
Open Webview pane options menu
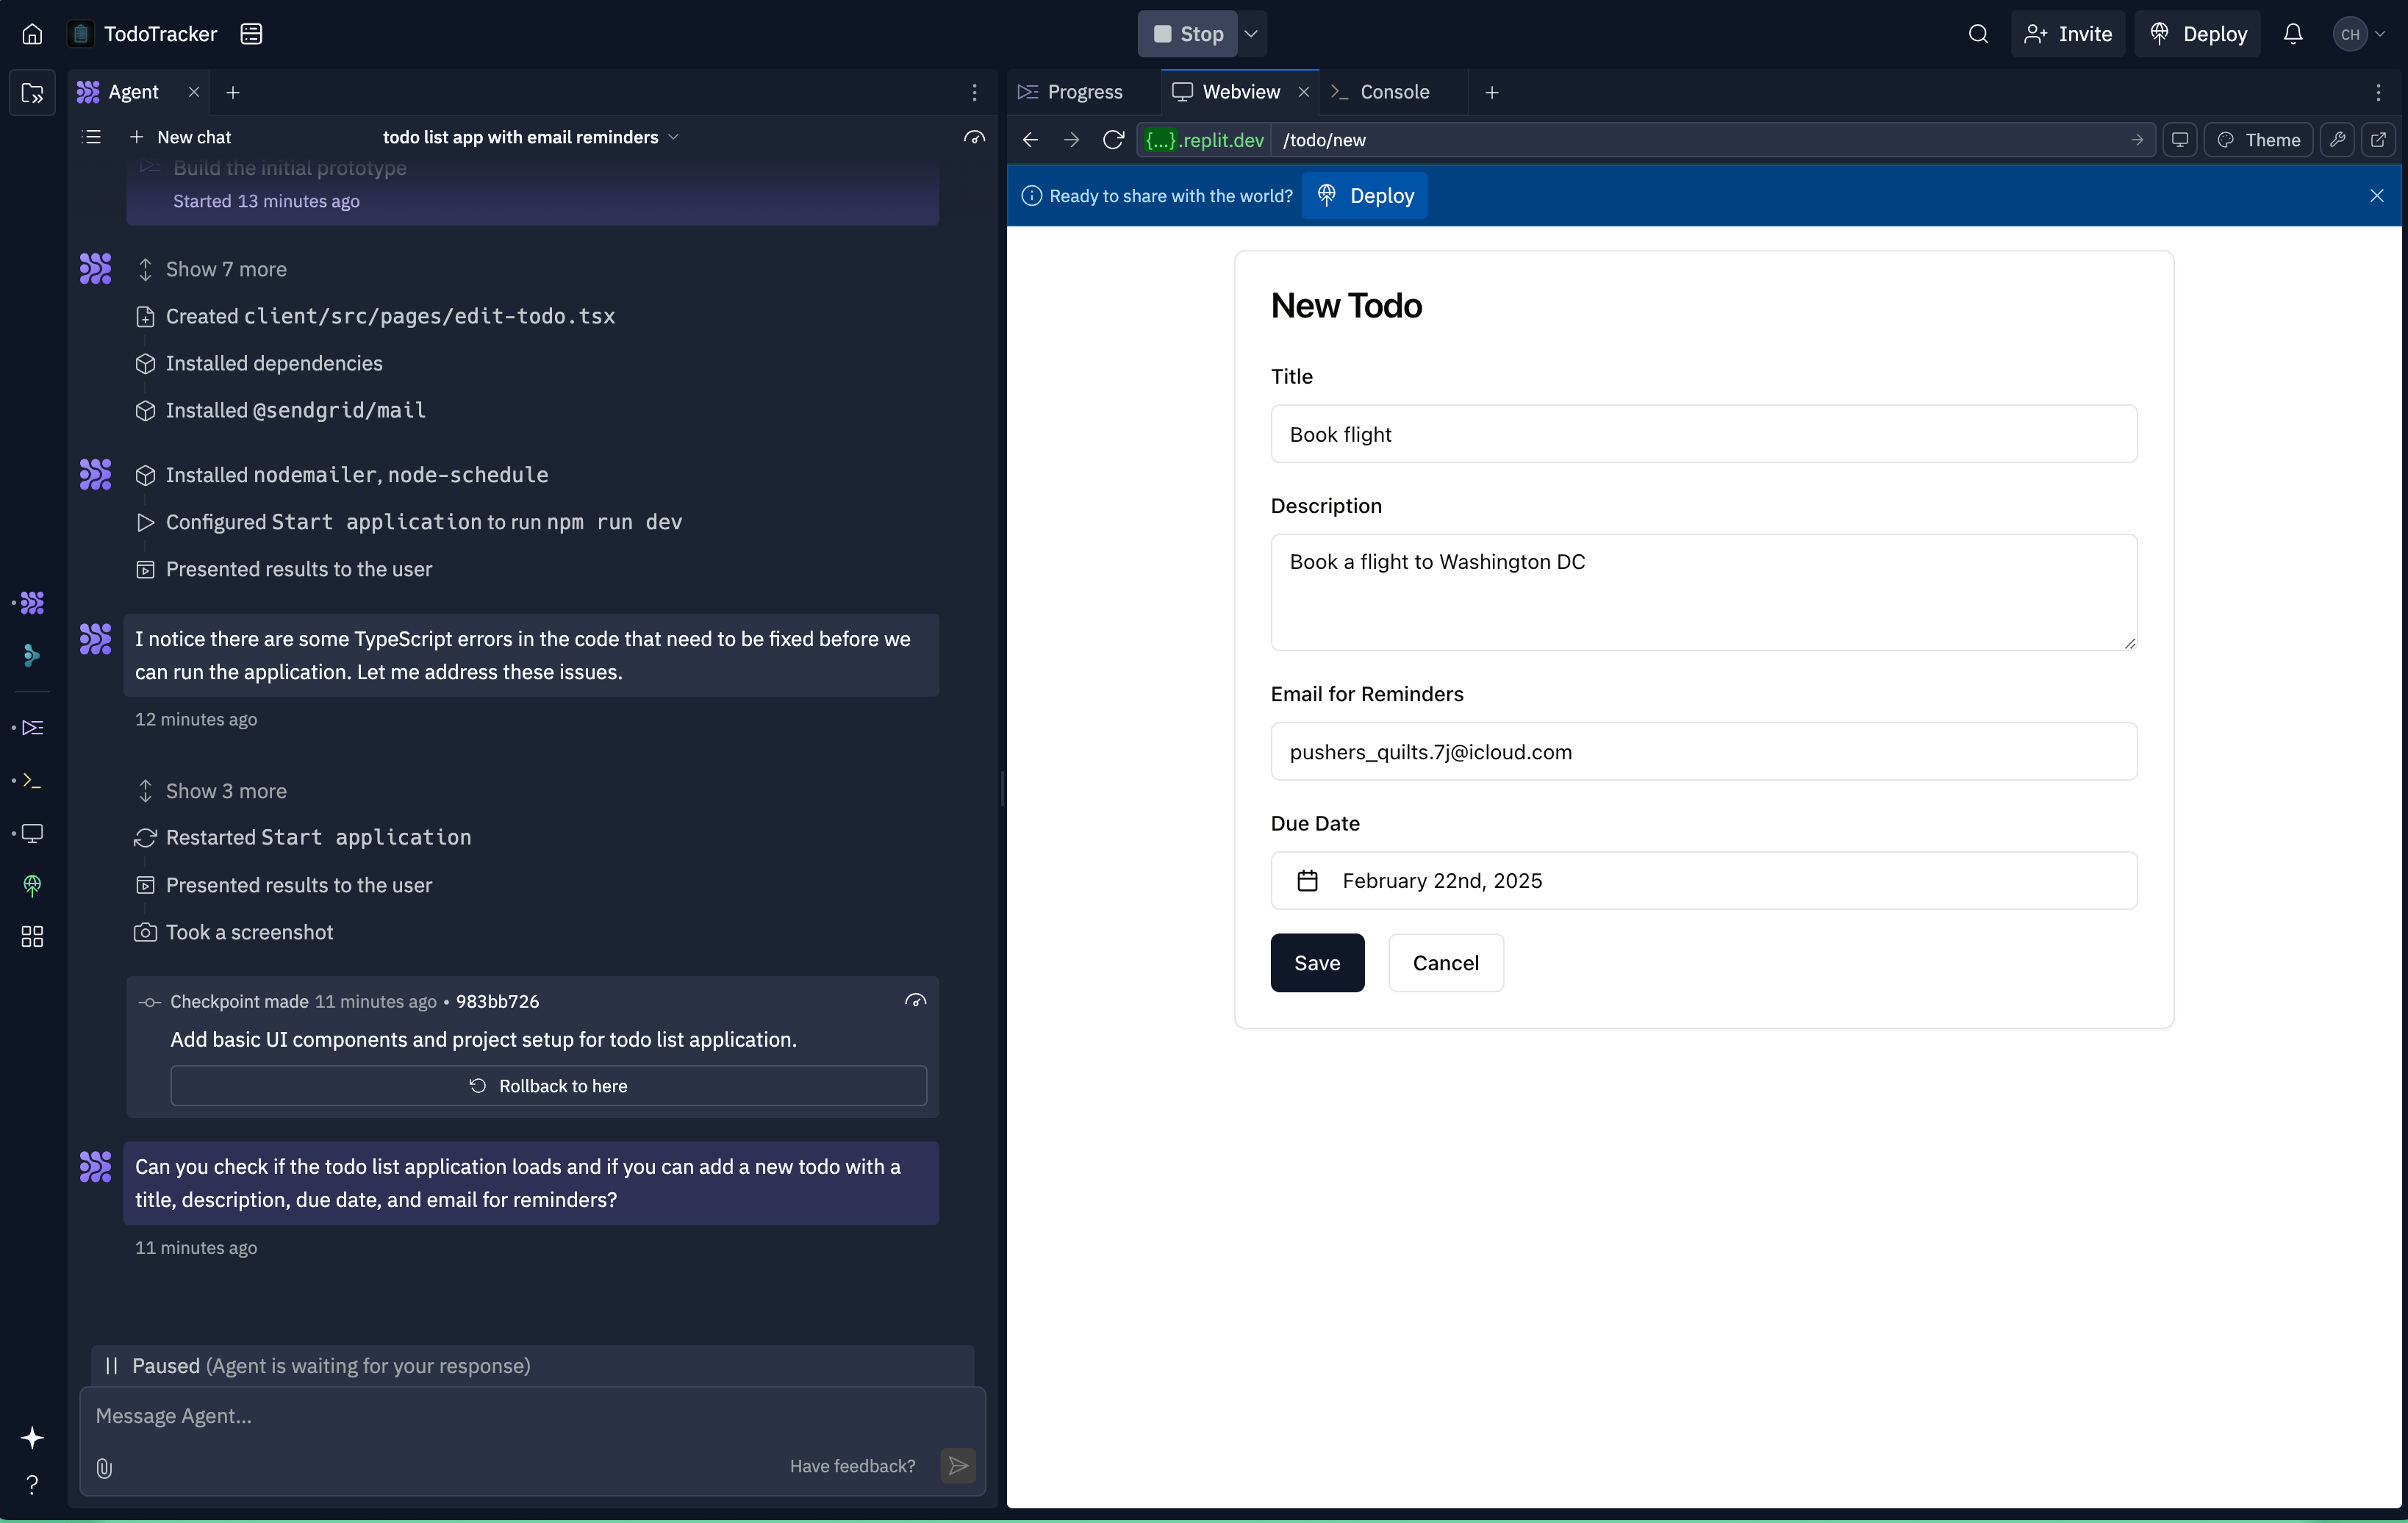(x=2378, y=92)
